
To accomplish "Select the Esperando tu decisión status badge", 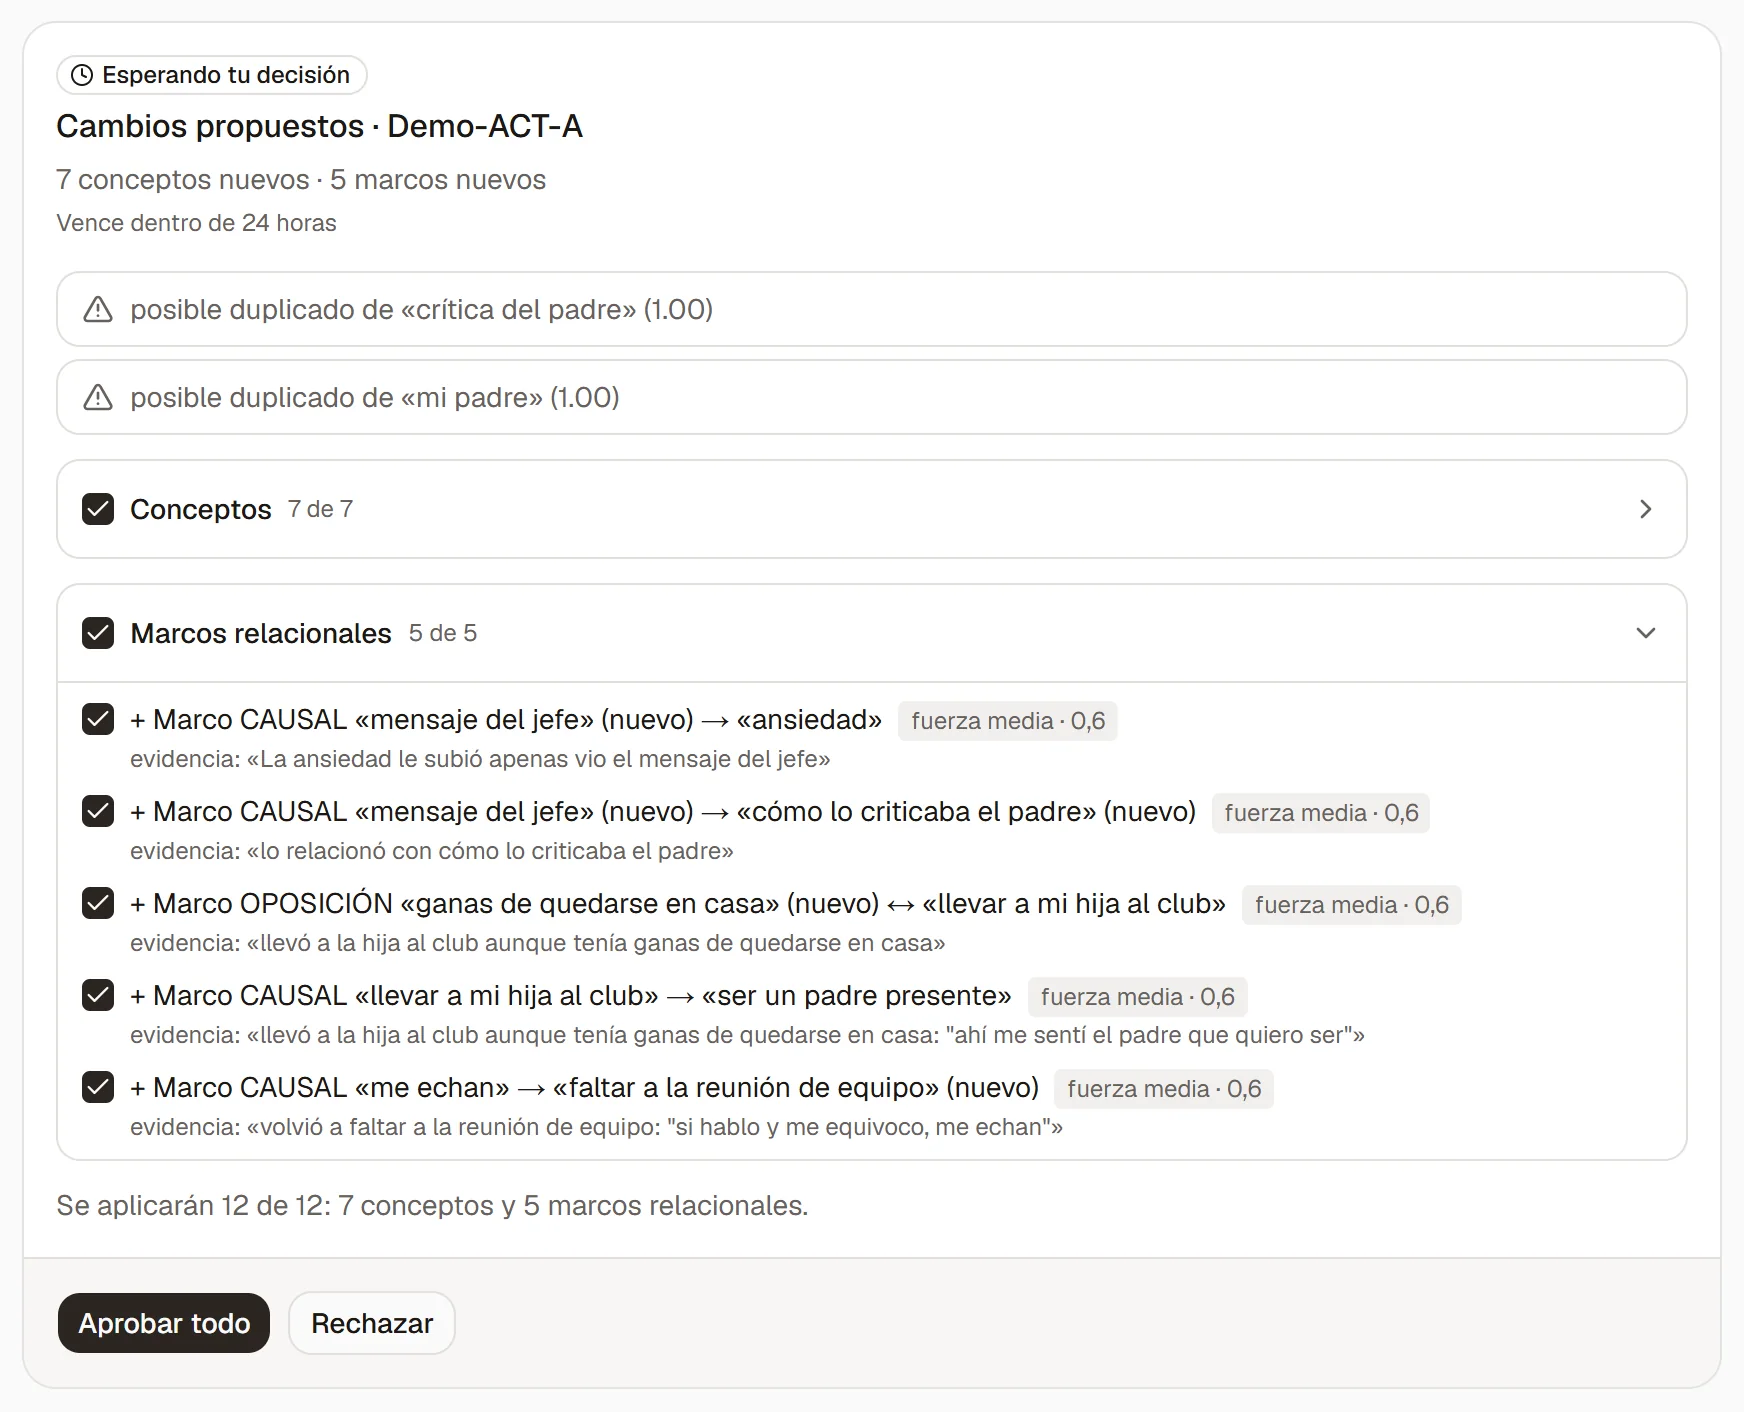I will (x=212, y=75).
